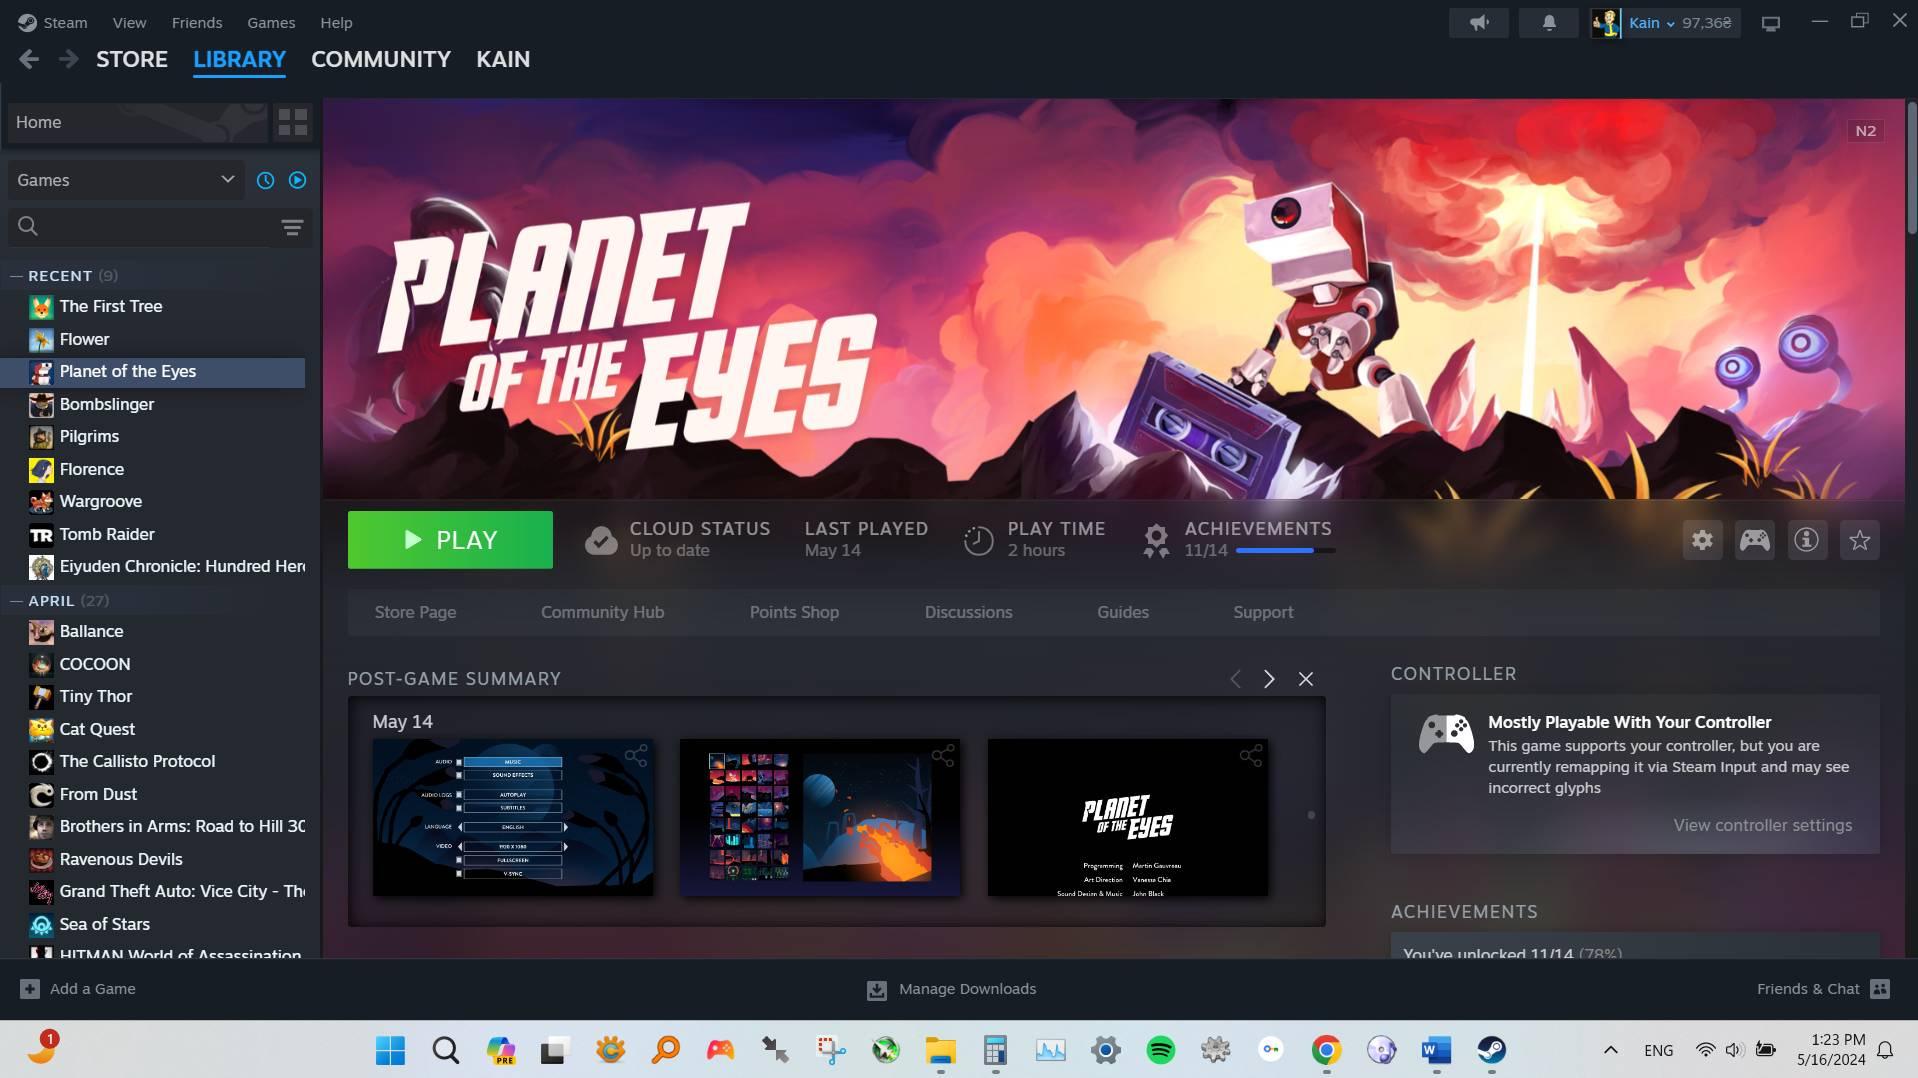Open the Store Page link
The image size is (1918, 1078).
pyautogui.click(x=415, y=613)
